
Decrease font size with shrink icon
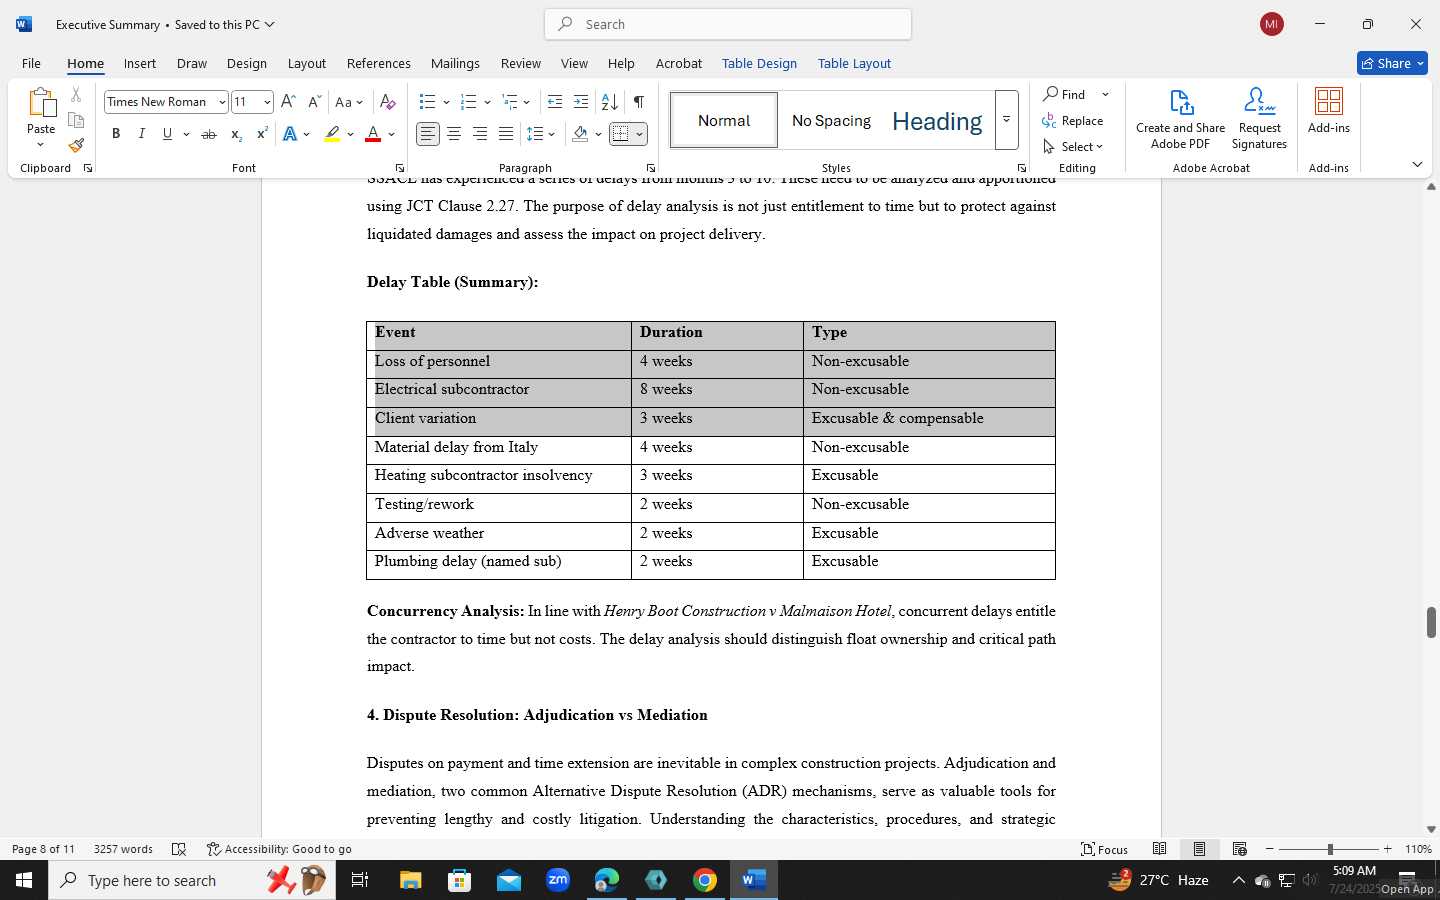coord(314,102)
